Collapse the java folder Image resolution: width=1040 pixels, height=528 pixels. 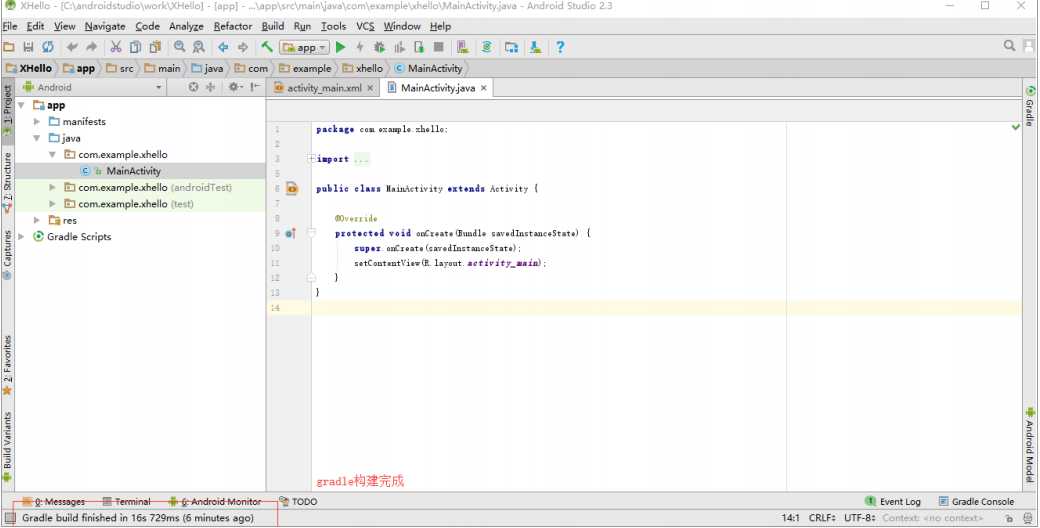(x=37, y=138)
